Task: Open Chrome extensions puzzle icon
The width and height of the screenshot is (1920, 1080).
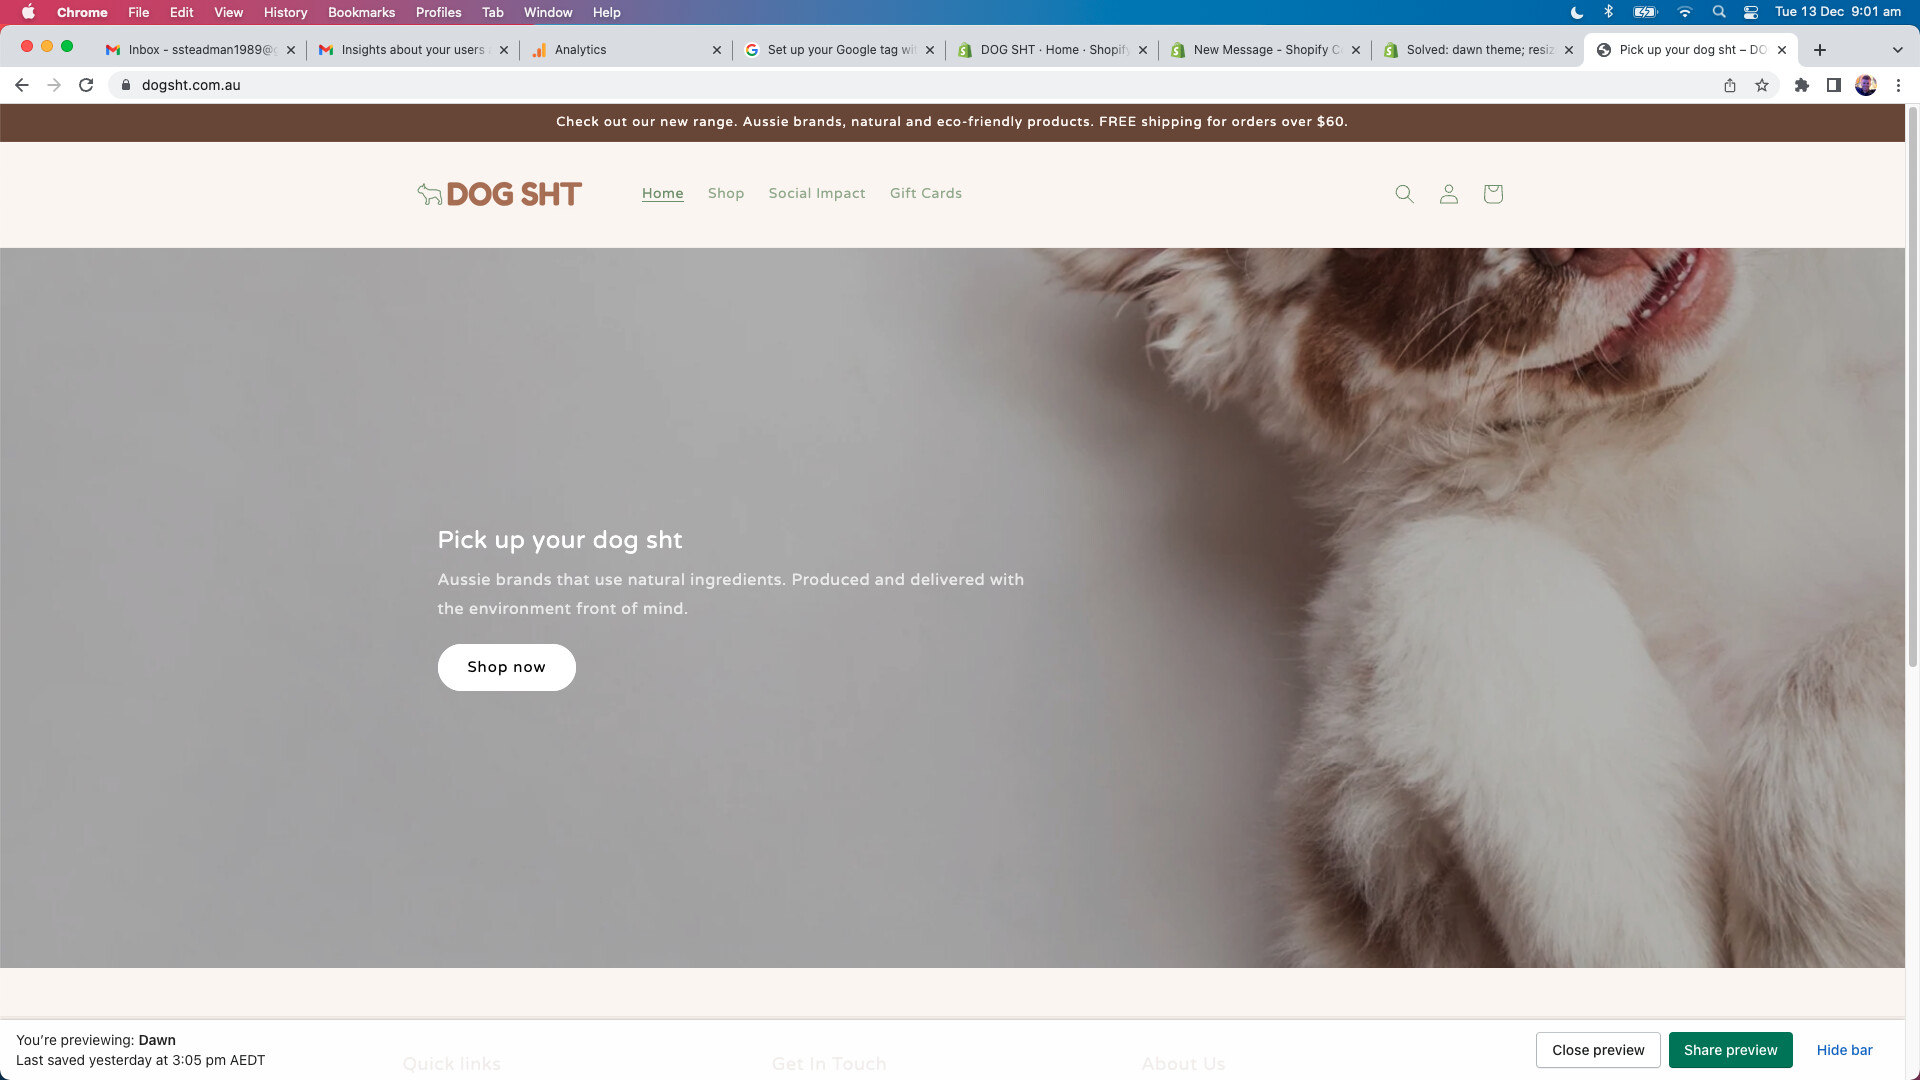Action: (x=1802, y=86)
